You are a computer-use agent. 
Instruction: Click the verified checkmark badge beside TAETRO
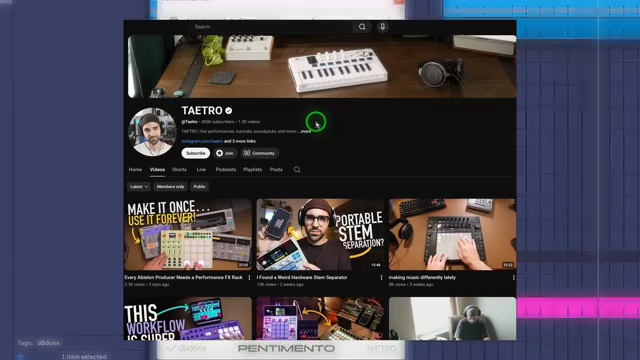pos(229,111)
